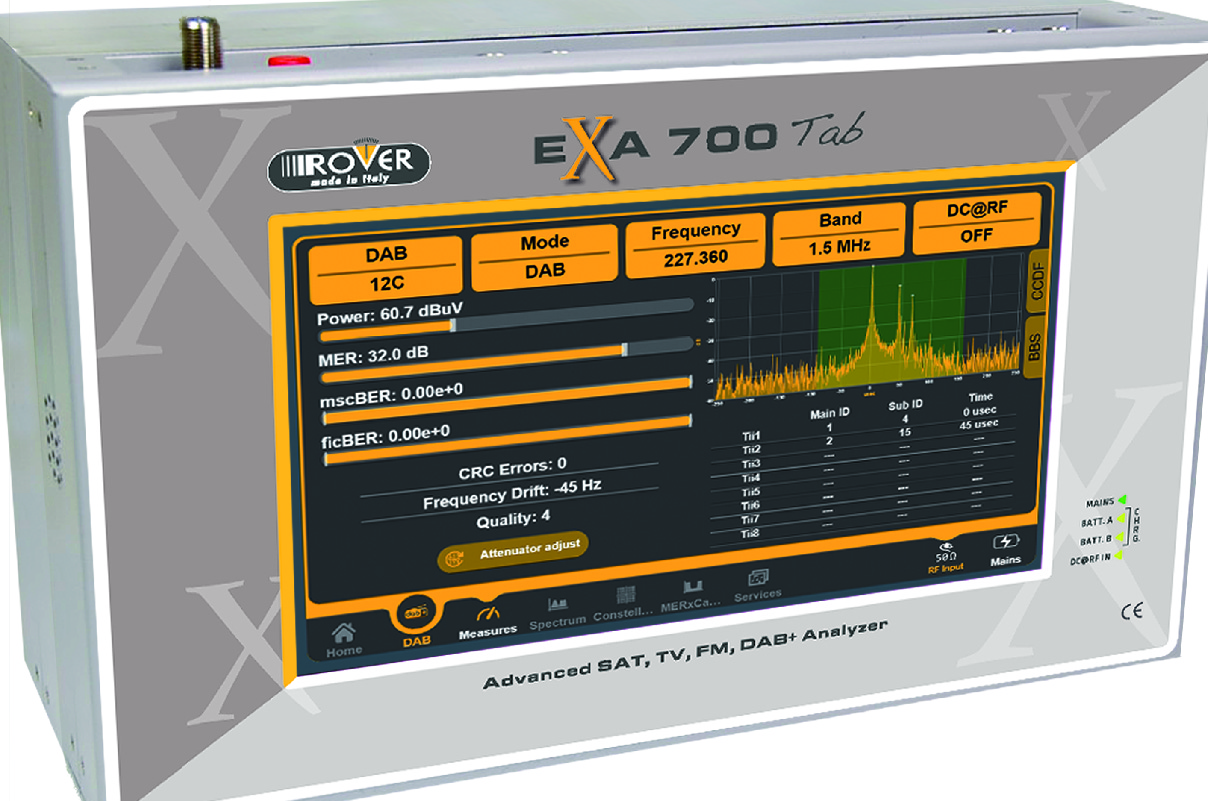Click the MER: 32.0 dB reading
This screenshot has height=801, width=1208.
pyautogui.click(x=374, y=357)
